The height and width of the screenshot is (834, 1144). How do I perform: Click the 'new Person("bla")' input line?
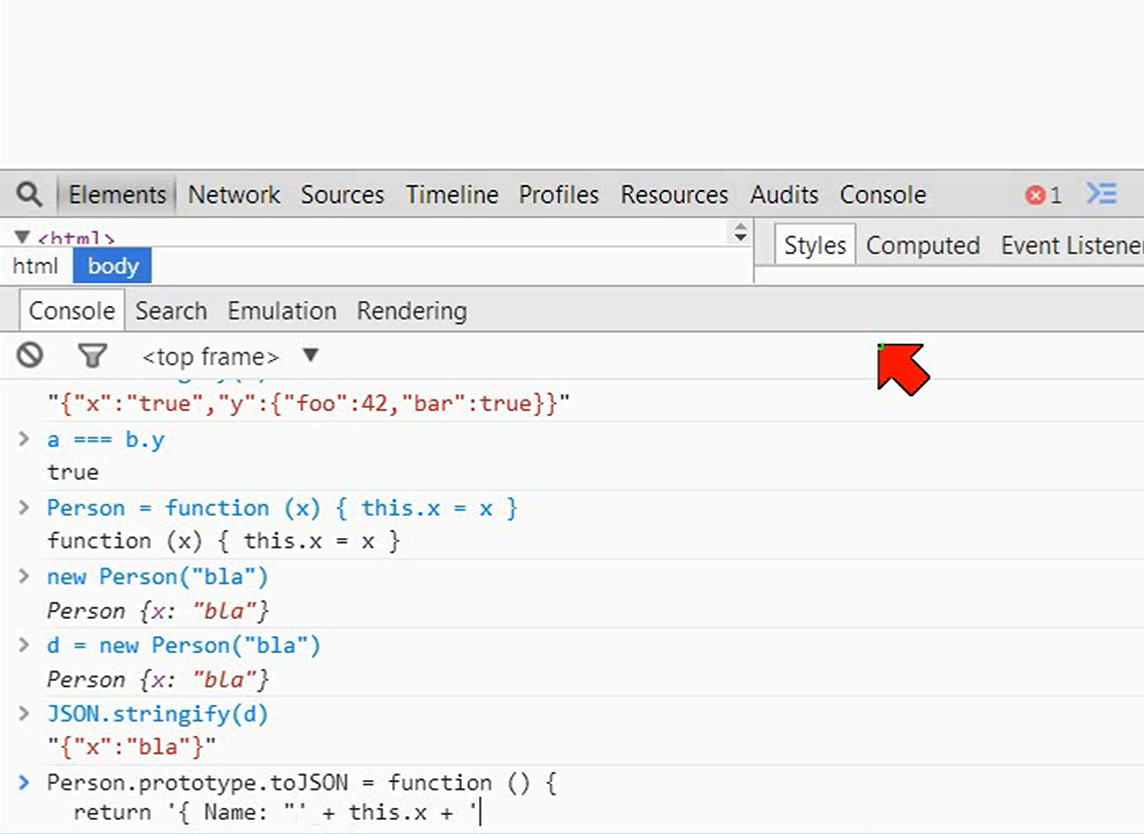pos(158,576)
